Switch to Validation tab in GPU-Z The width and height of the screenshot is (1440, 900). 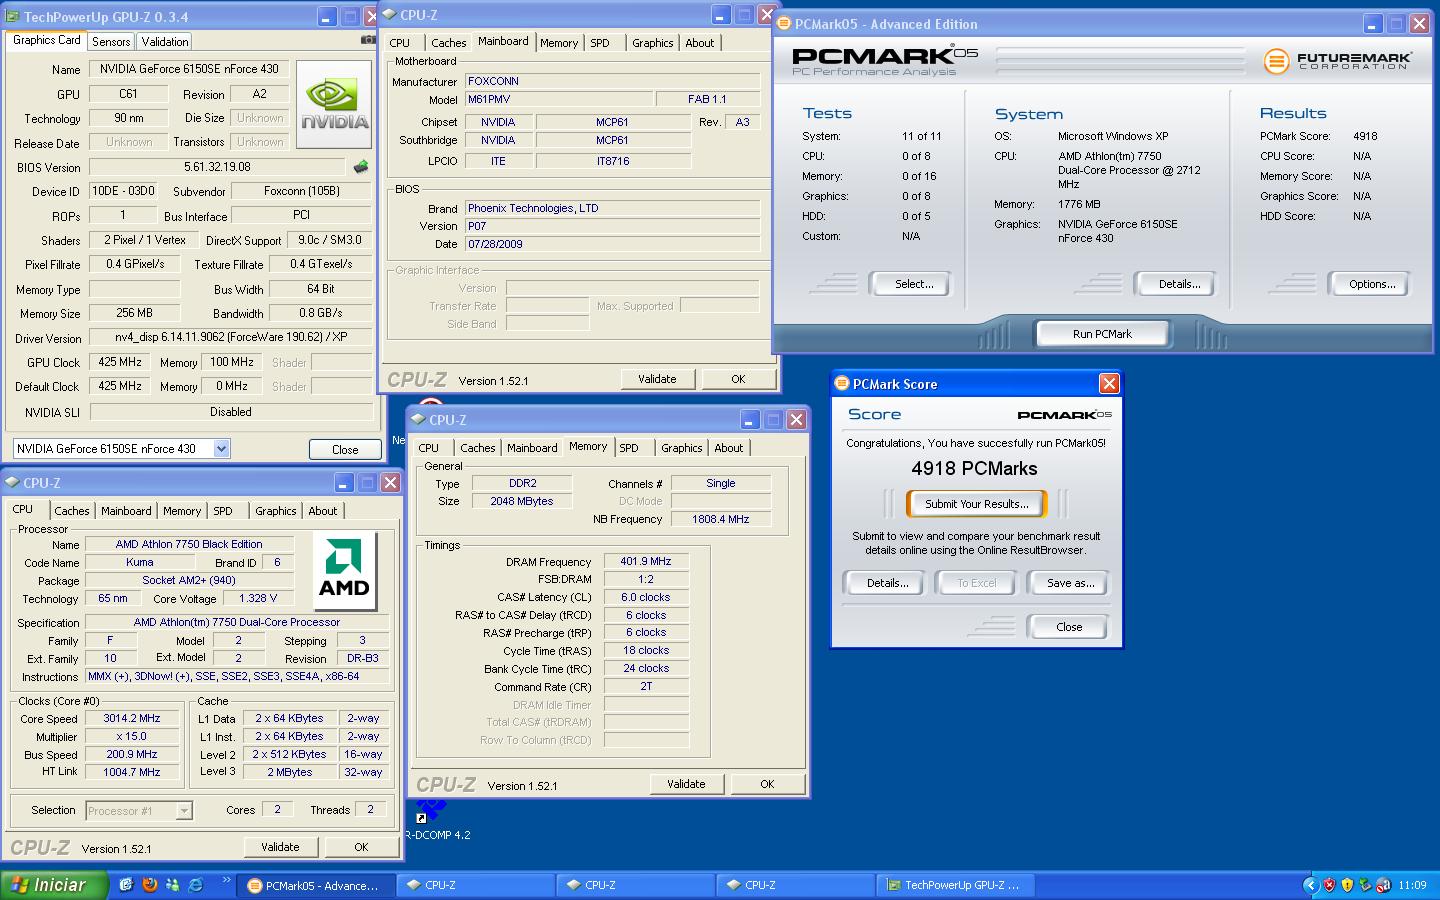(164, 42)
